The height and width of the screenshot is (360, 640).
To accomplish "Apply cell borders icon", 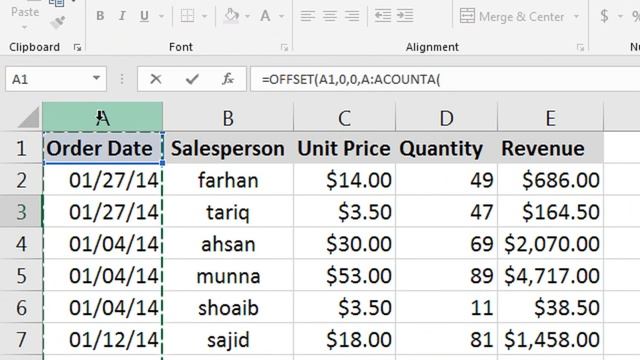I will 187,16.
